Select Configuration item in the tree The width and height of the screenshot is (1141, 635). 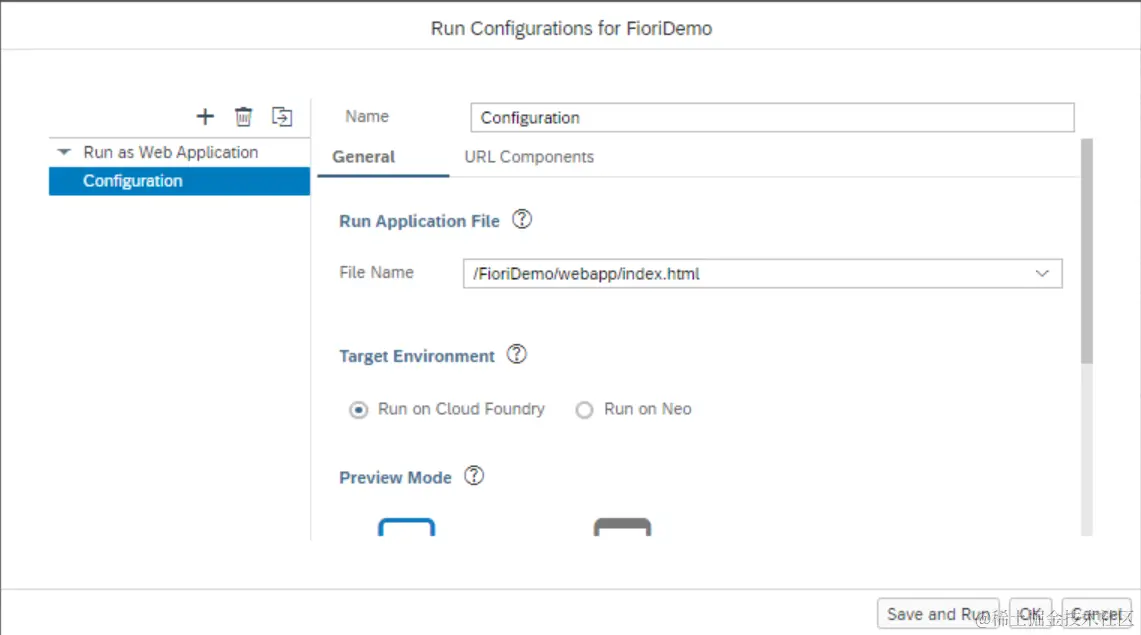pos(133,181)
